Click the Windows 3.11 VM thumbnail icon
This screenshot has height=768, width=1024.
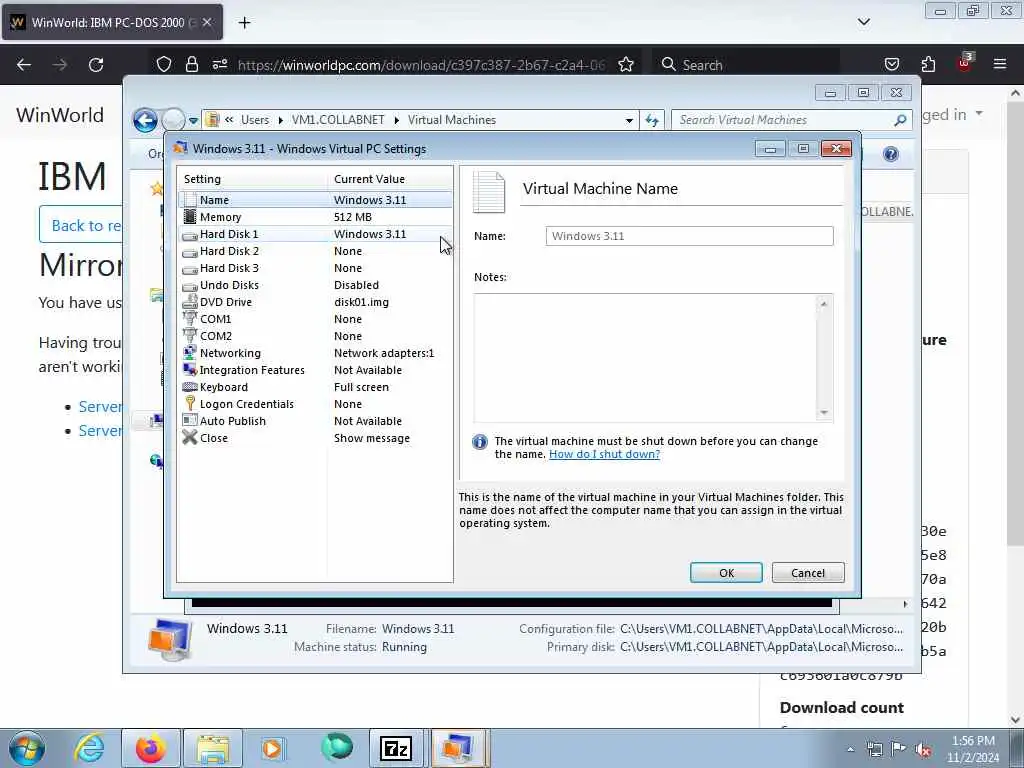[170, 639]
